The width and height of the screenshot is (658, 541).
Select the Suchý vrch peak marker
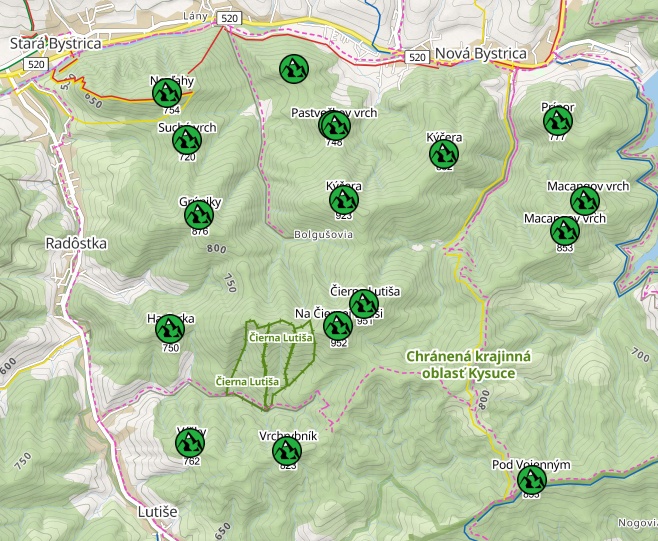(186, 143)
